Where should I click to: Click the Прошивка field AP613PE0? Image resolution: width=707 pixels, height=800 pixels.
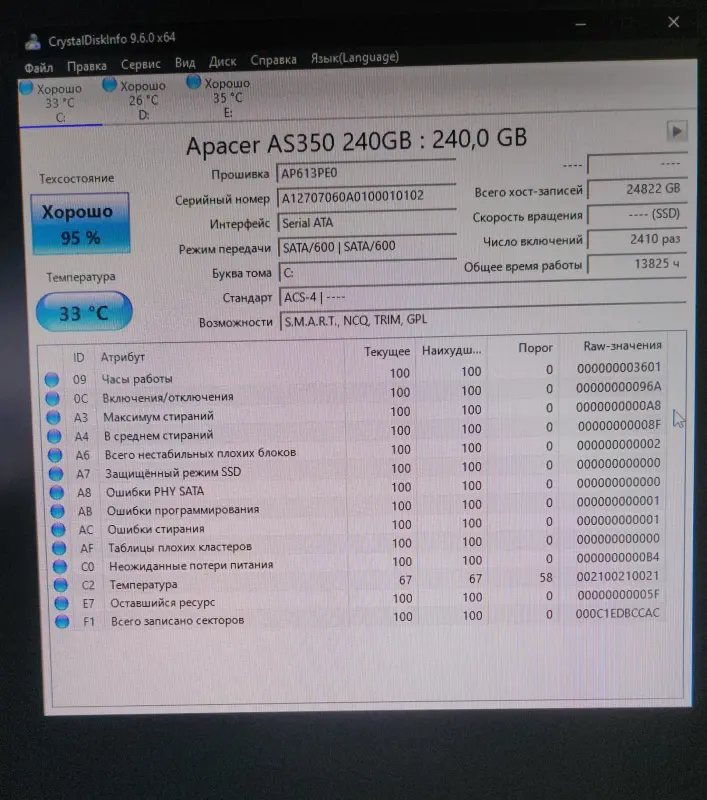(x=366, y=172)
